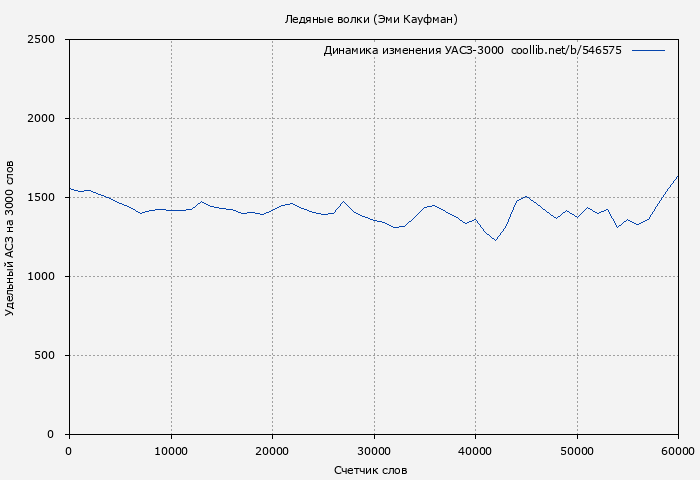The width and height of the screenshot is (700, 480).
Task: Click the 50000 tick label on X-axis
Action: point(577,450)
